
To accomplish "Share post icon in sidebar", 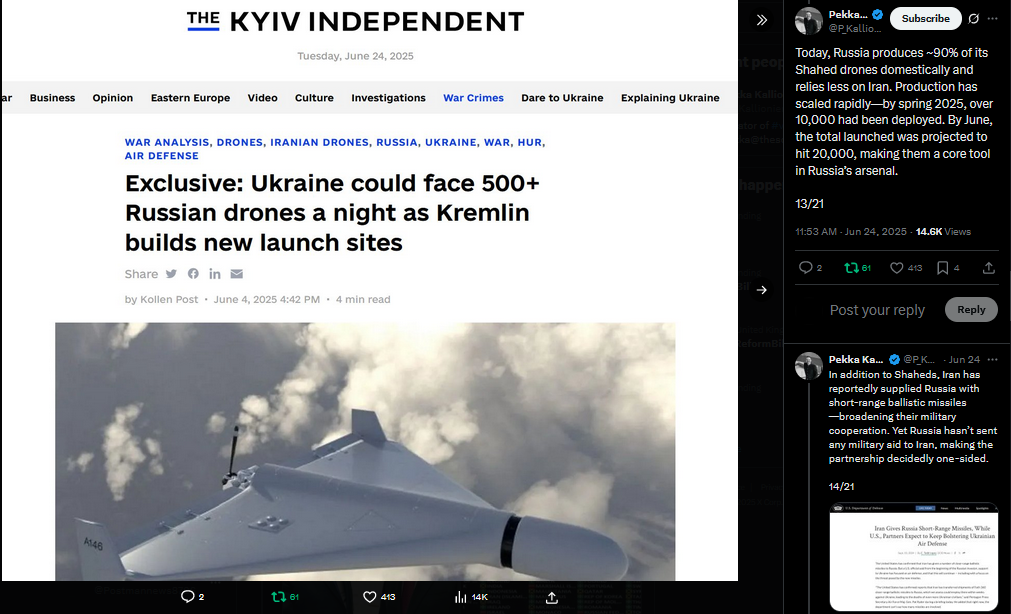I will tap(988, 268).
